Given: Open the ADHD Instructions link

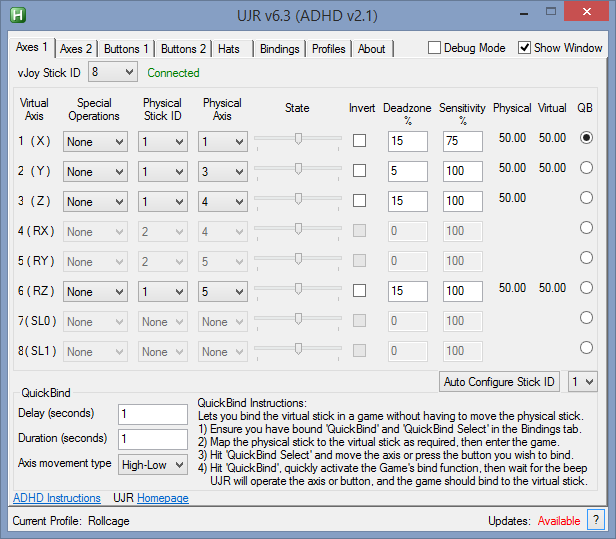Looking at the screenshot, I should click(57, 498).
